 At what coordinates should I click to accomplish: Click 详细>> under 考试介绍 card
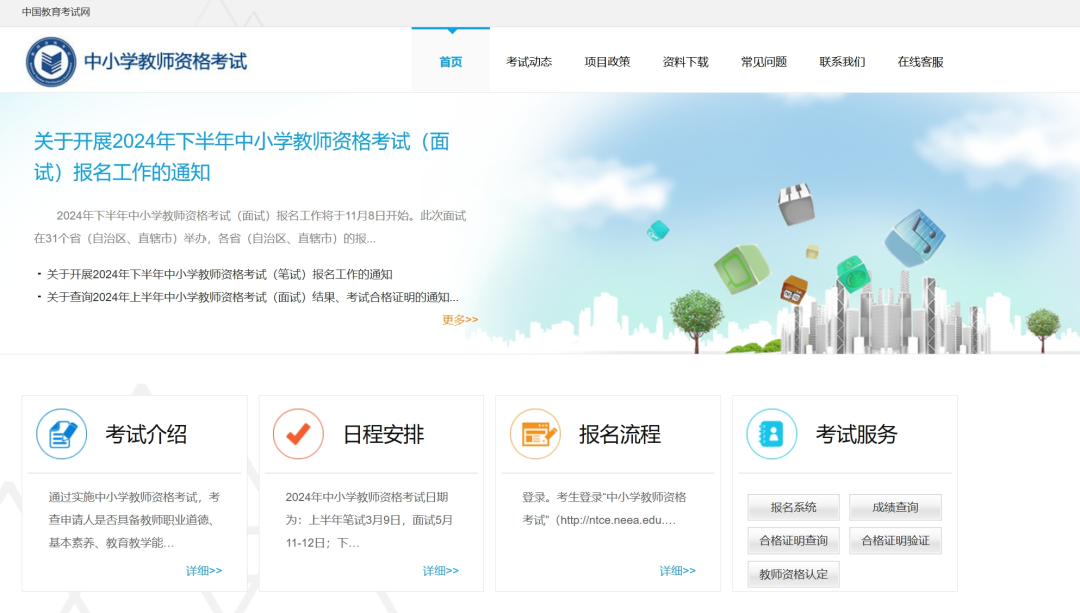click(x=204, y=571)
